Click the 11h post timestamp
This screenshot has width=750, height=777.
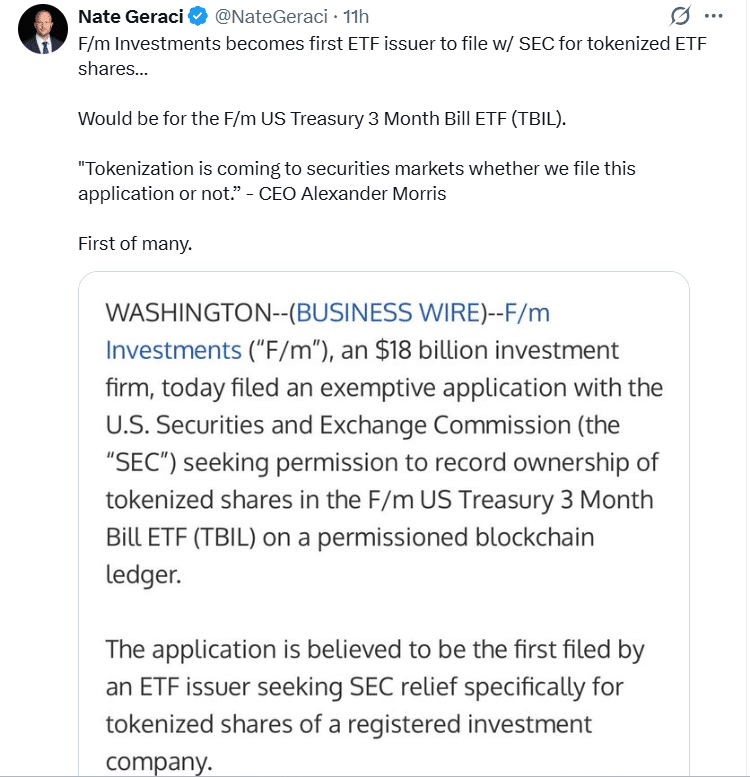click(355, 17)
